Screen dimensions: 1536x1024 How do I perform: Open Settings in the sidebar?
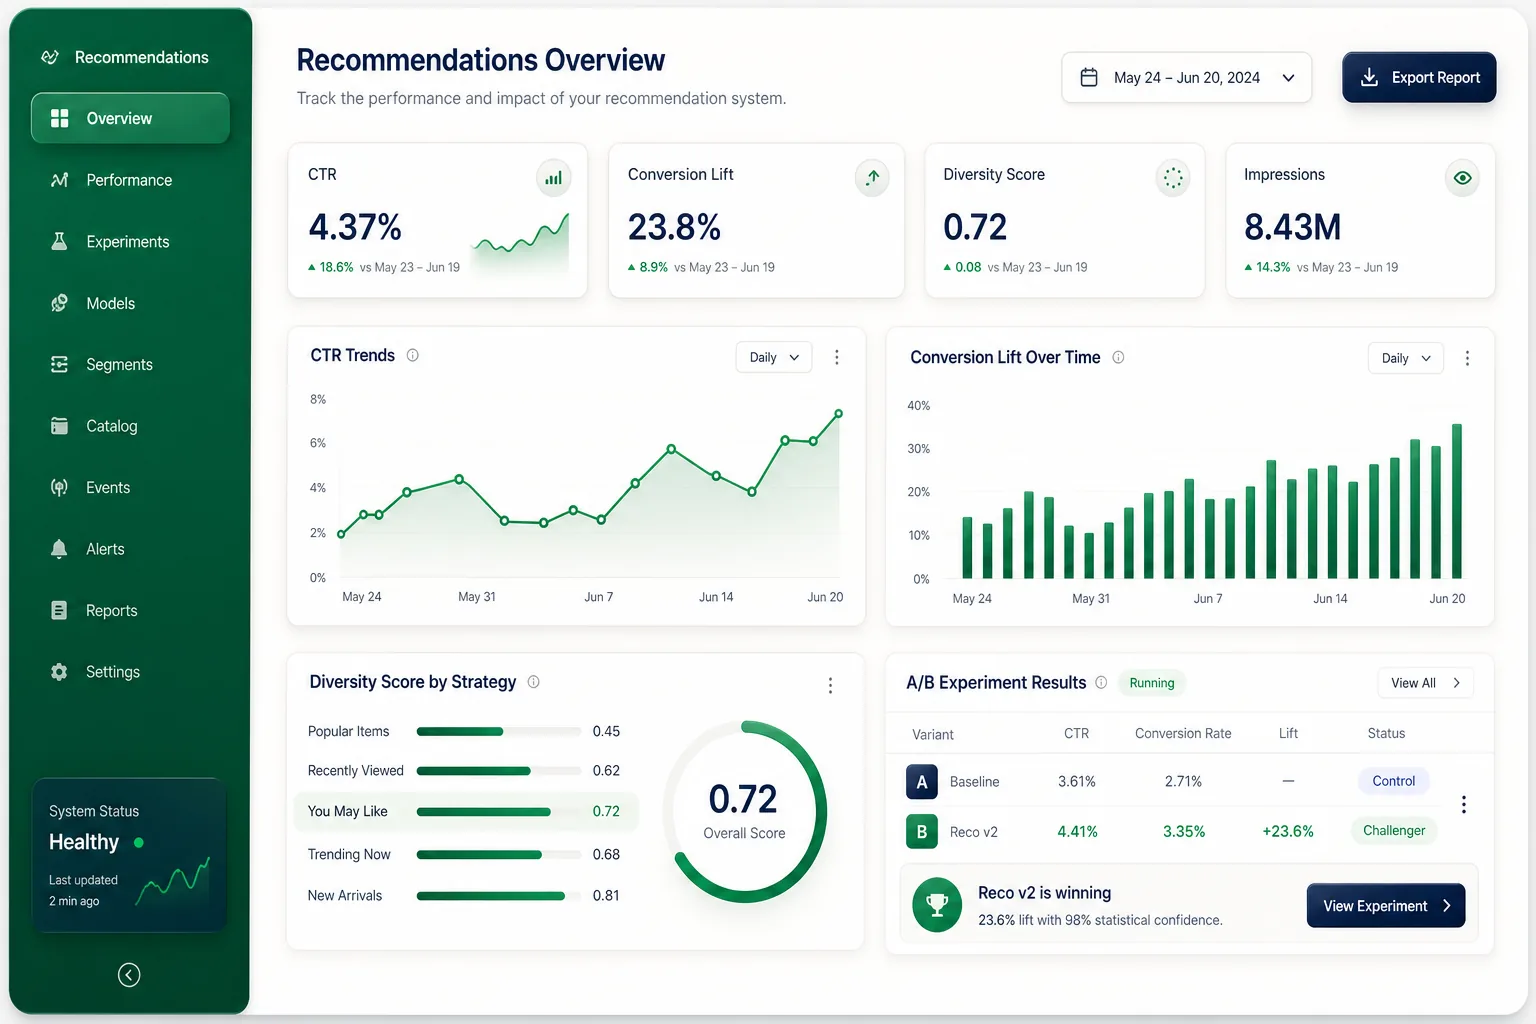(x=130, y=672)
